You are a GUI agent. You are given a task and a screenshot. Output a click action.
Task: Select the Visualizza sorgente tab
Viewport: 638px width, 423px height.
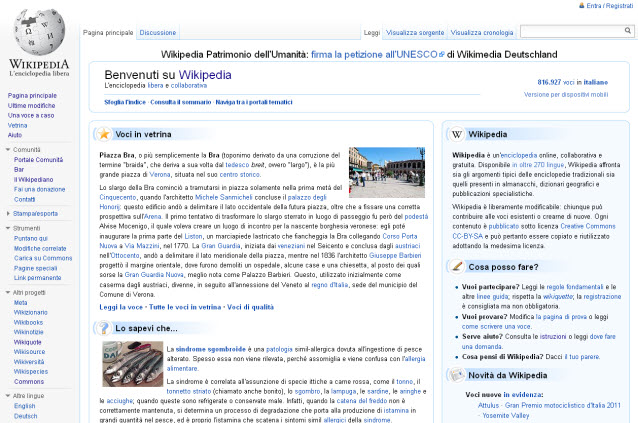[417, 32]
